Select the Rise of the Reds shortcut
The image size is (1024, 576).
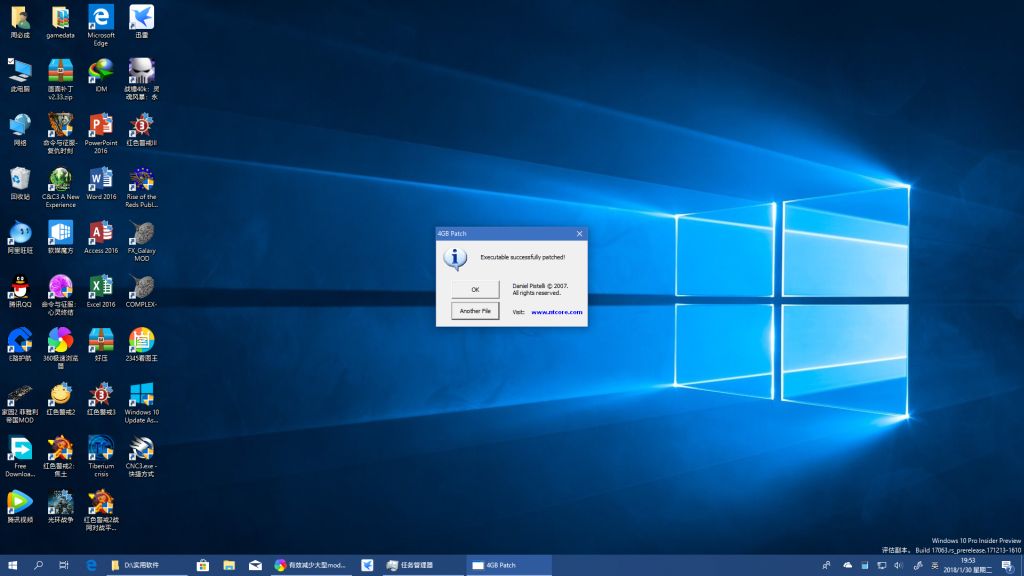[x=141, y=187]
